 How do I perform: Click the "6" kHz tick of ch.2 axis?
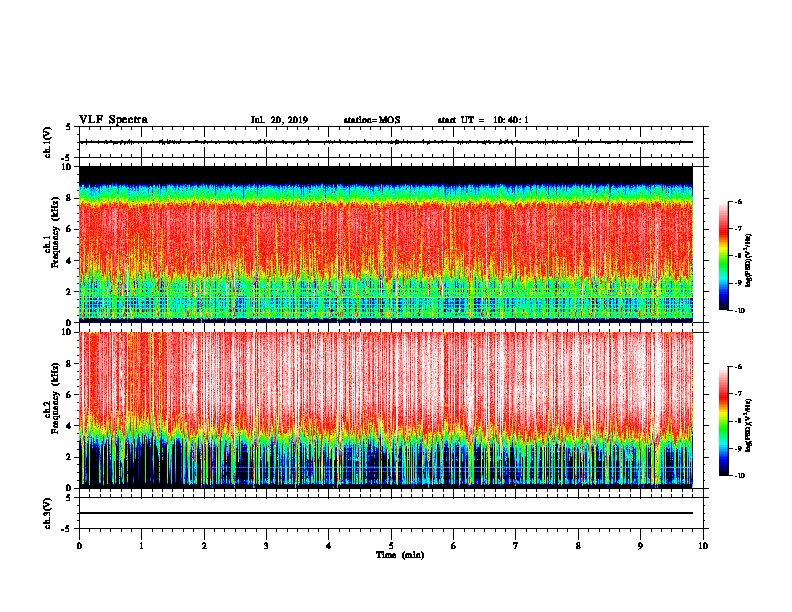click(x=71, y=394)
